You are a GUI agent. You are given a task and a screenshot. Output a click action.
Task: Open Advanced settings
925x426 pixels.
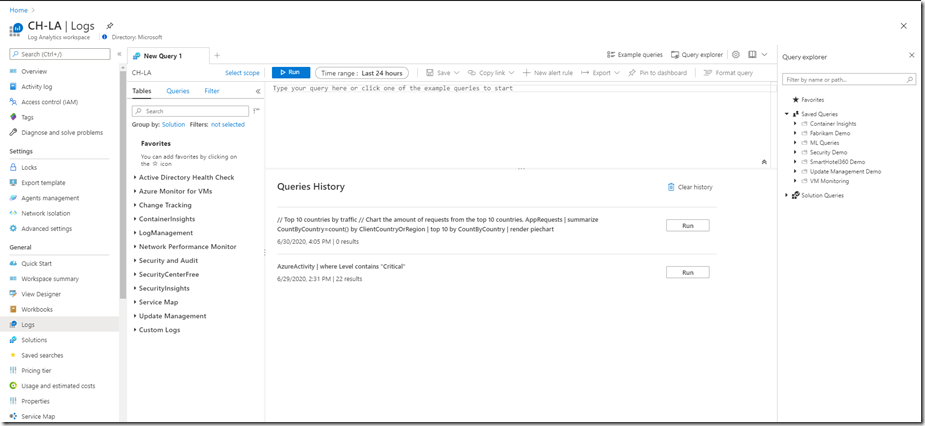[47, 229]
